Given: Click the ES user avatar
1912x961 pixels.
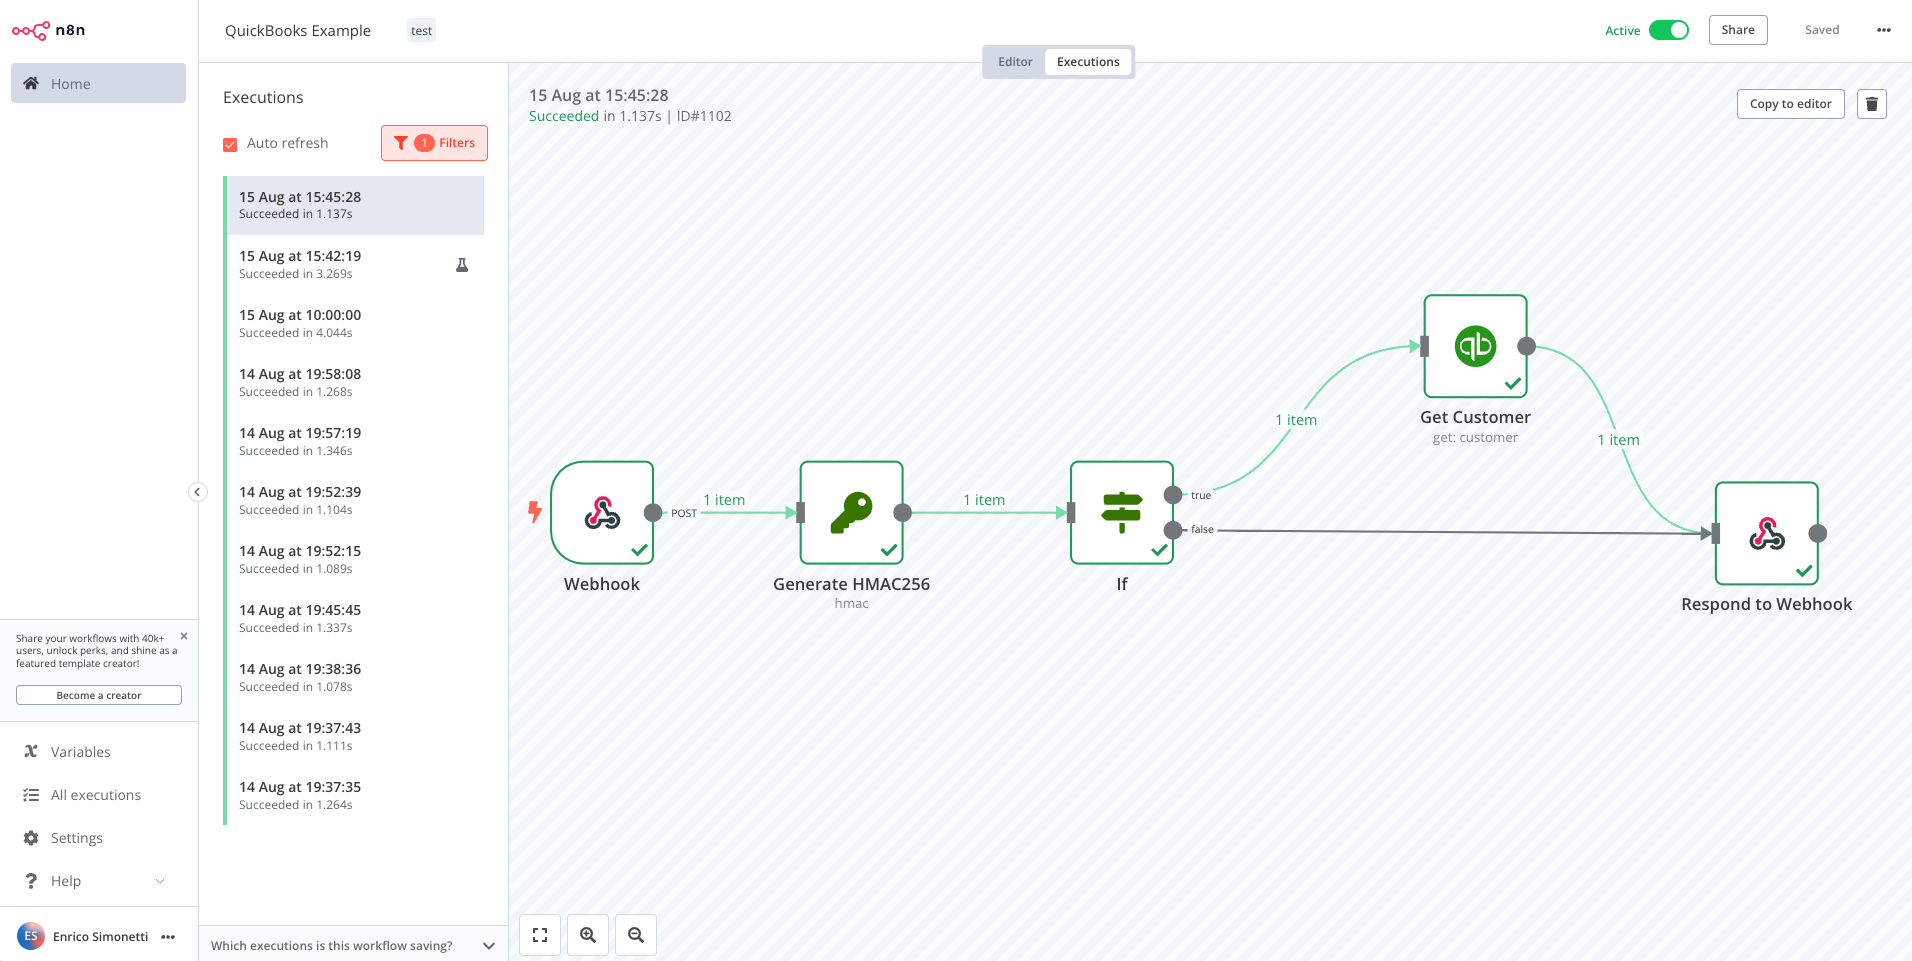Looking at the screenshot, I should point(31,937).
